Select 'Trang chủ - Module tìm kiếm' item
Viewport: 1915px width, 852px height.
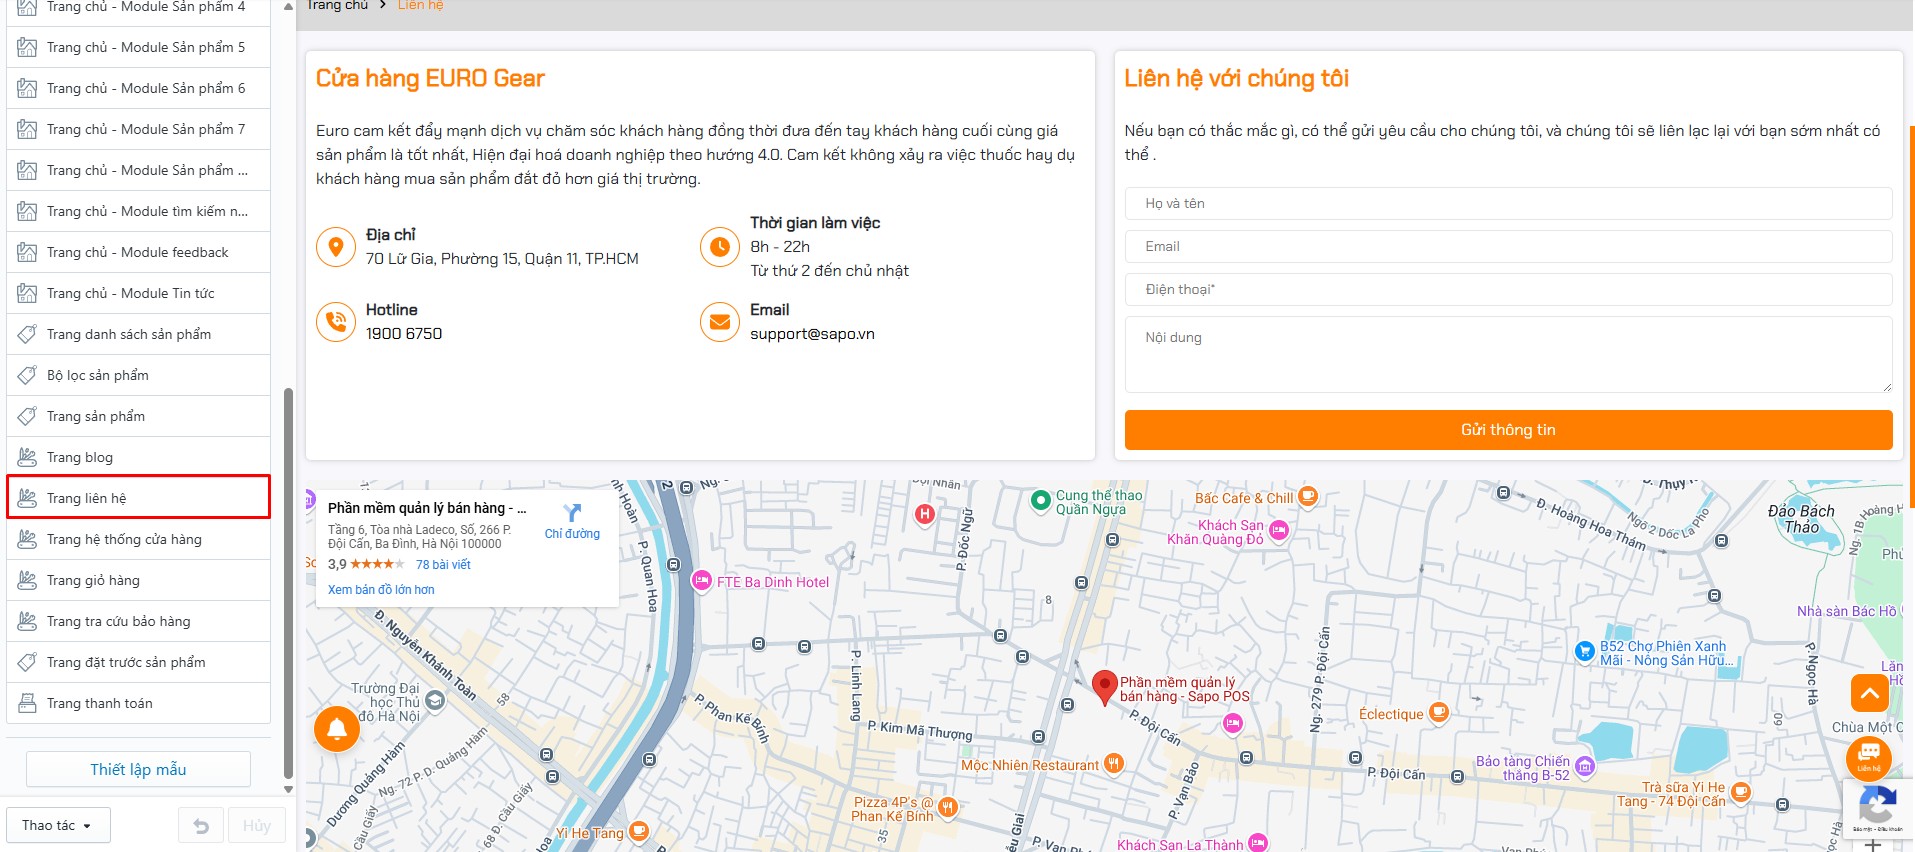[138, 211]
